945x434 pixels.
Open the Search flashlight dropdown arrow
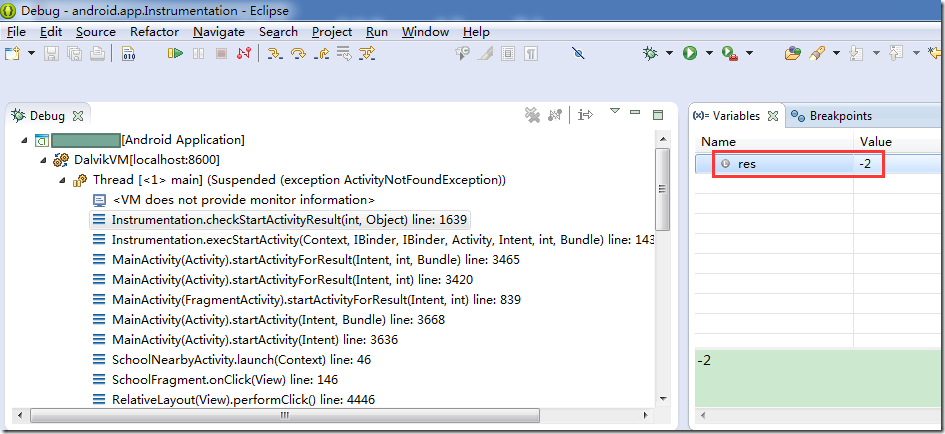[836, 54]
